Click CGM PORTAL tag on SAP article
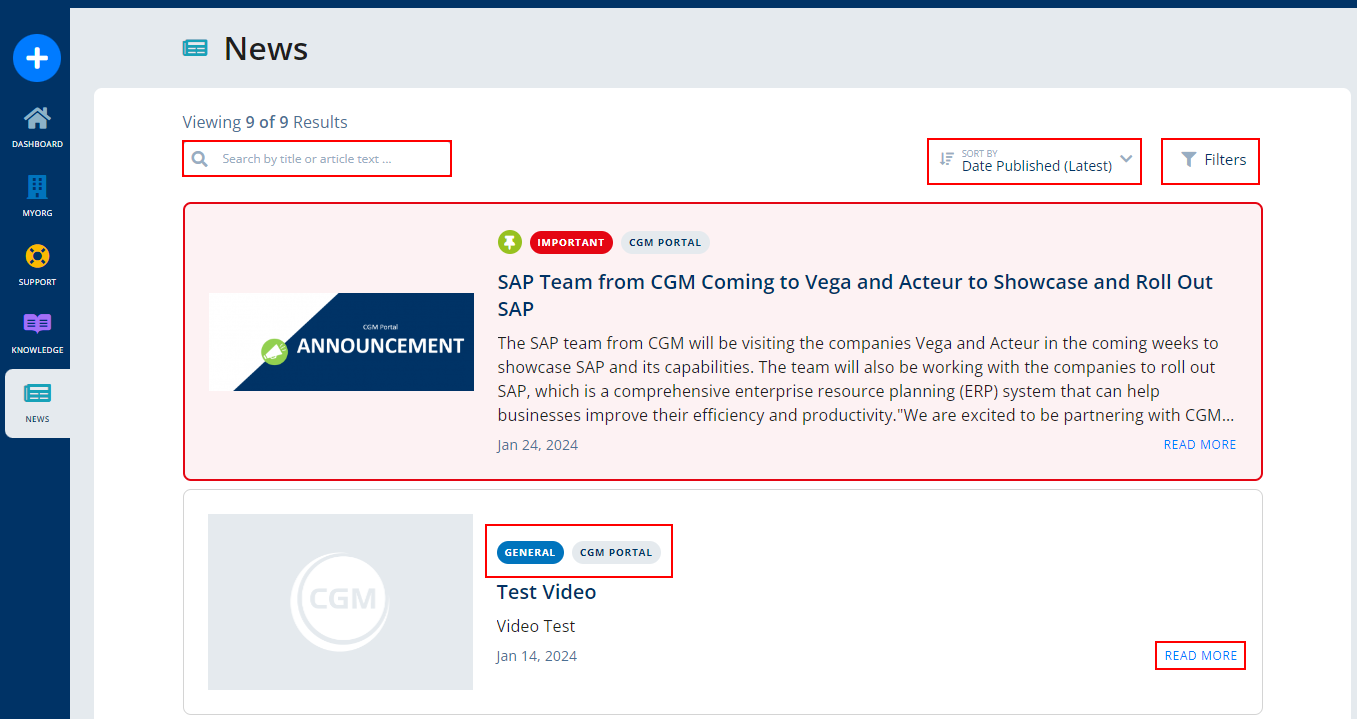This screenshot has width=1357, height=719. [665, 242]
